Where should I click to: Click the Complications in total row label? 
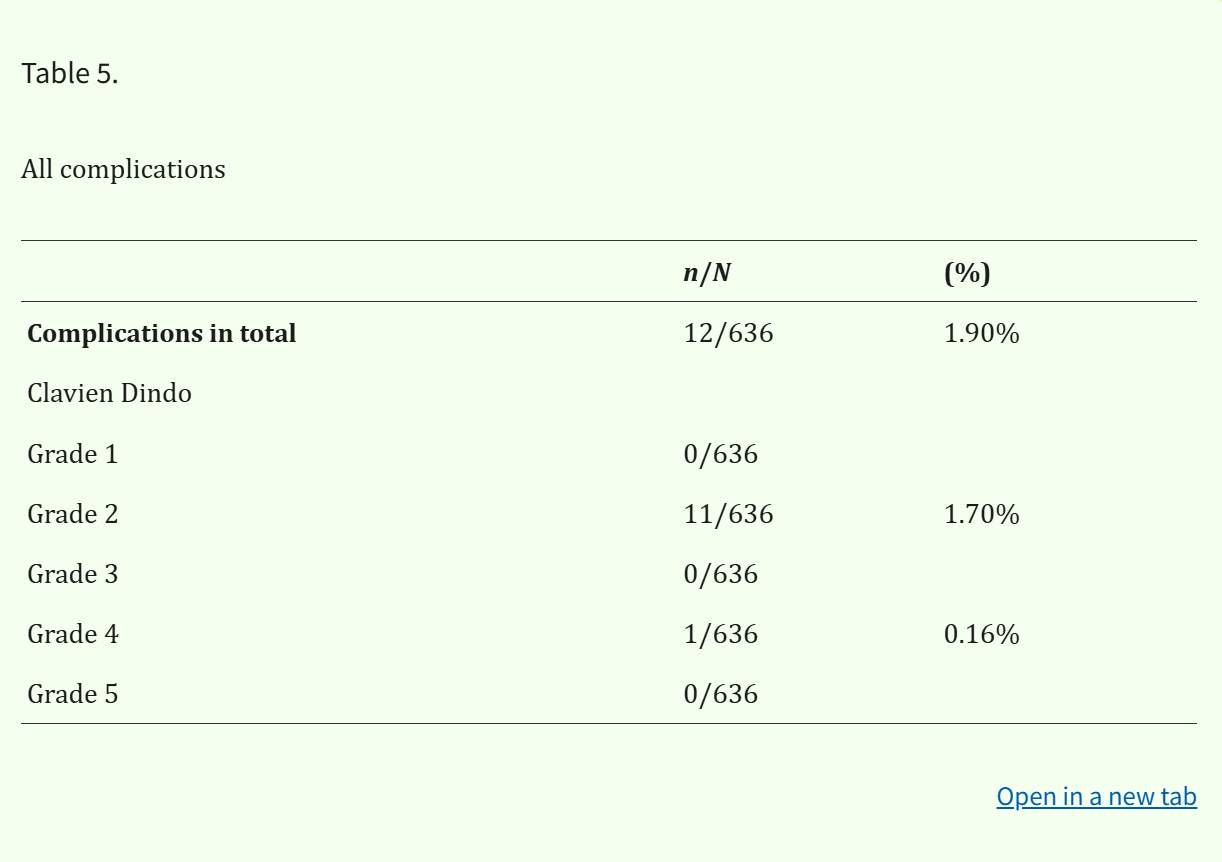click(162, 333)
